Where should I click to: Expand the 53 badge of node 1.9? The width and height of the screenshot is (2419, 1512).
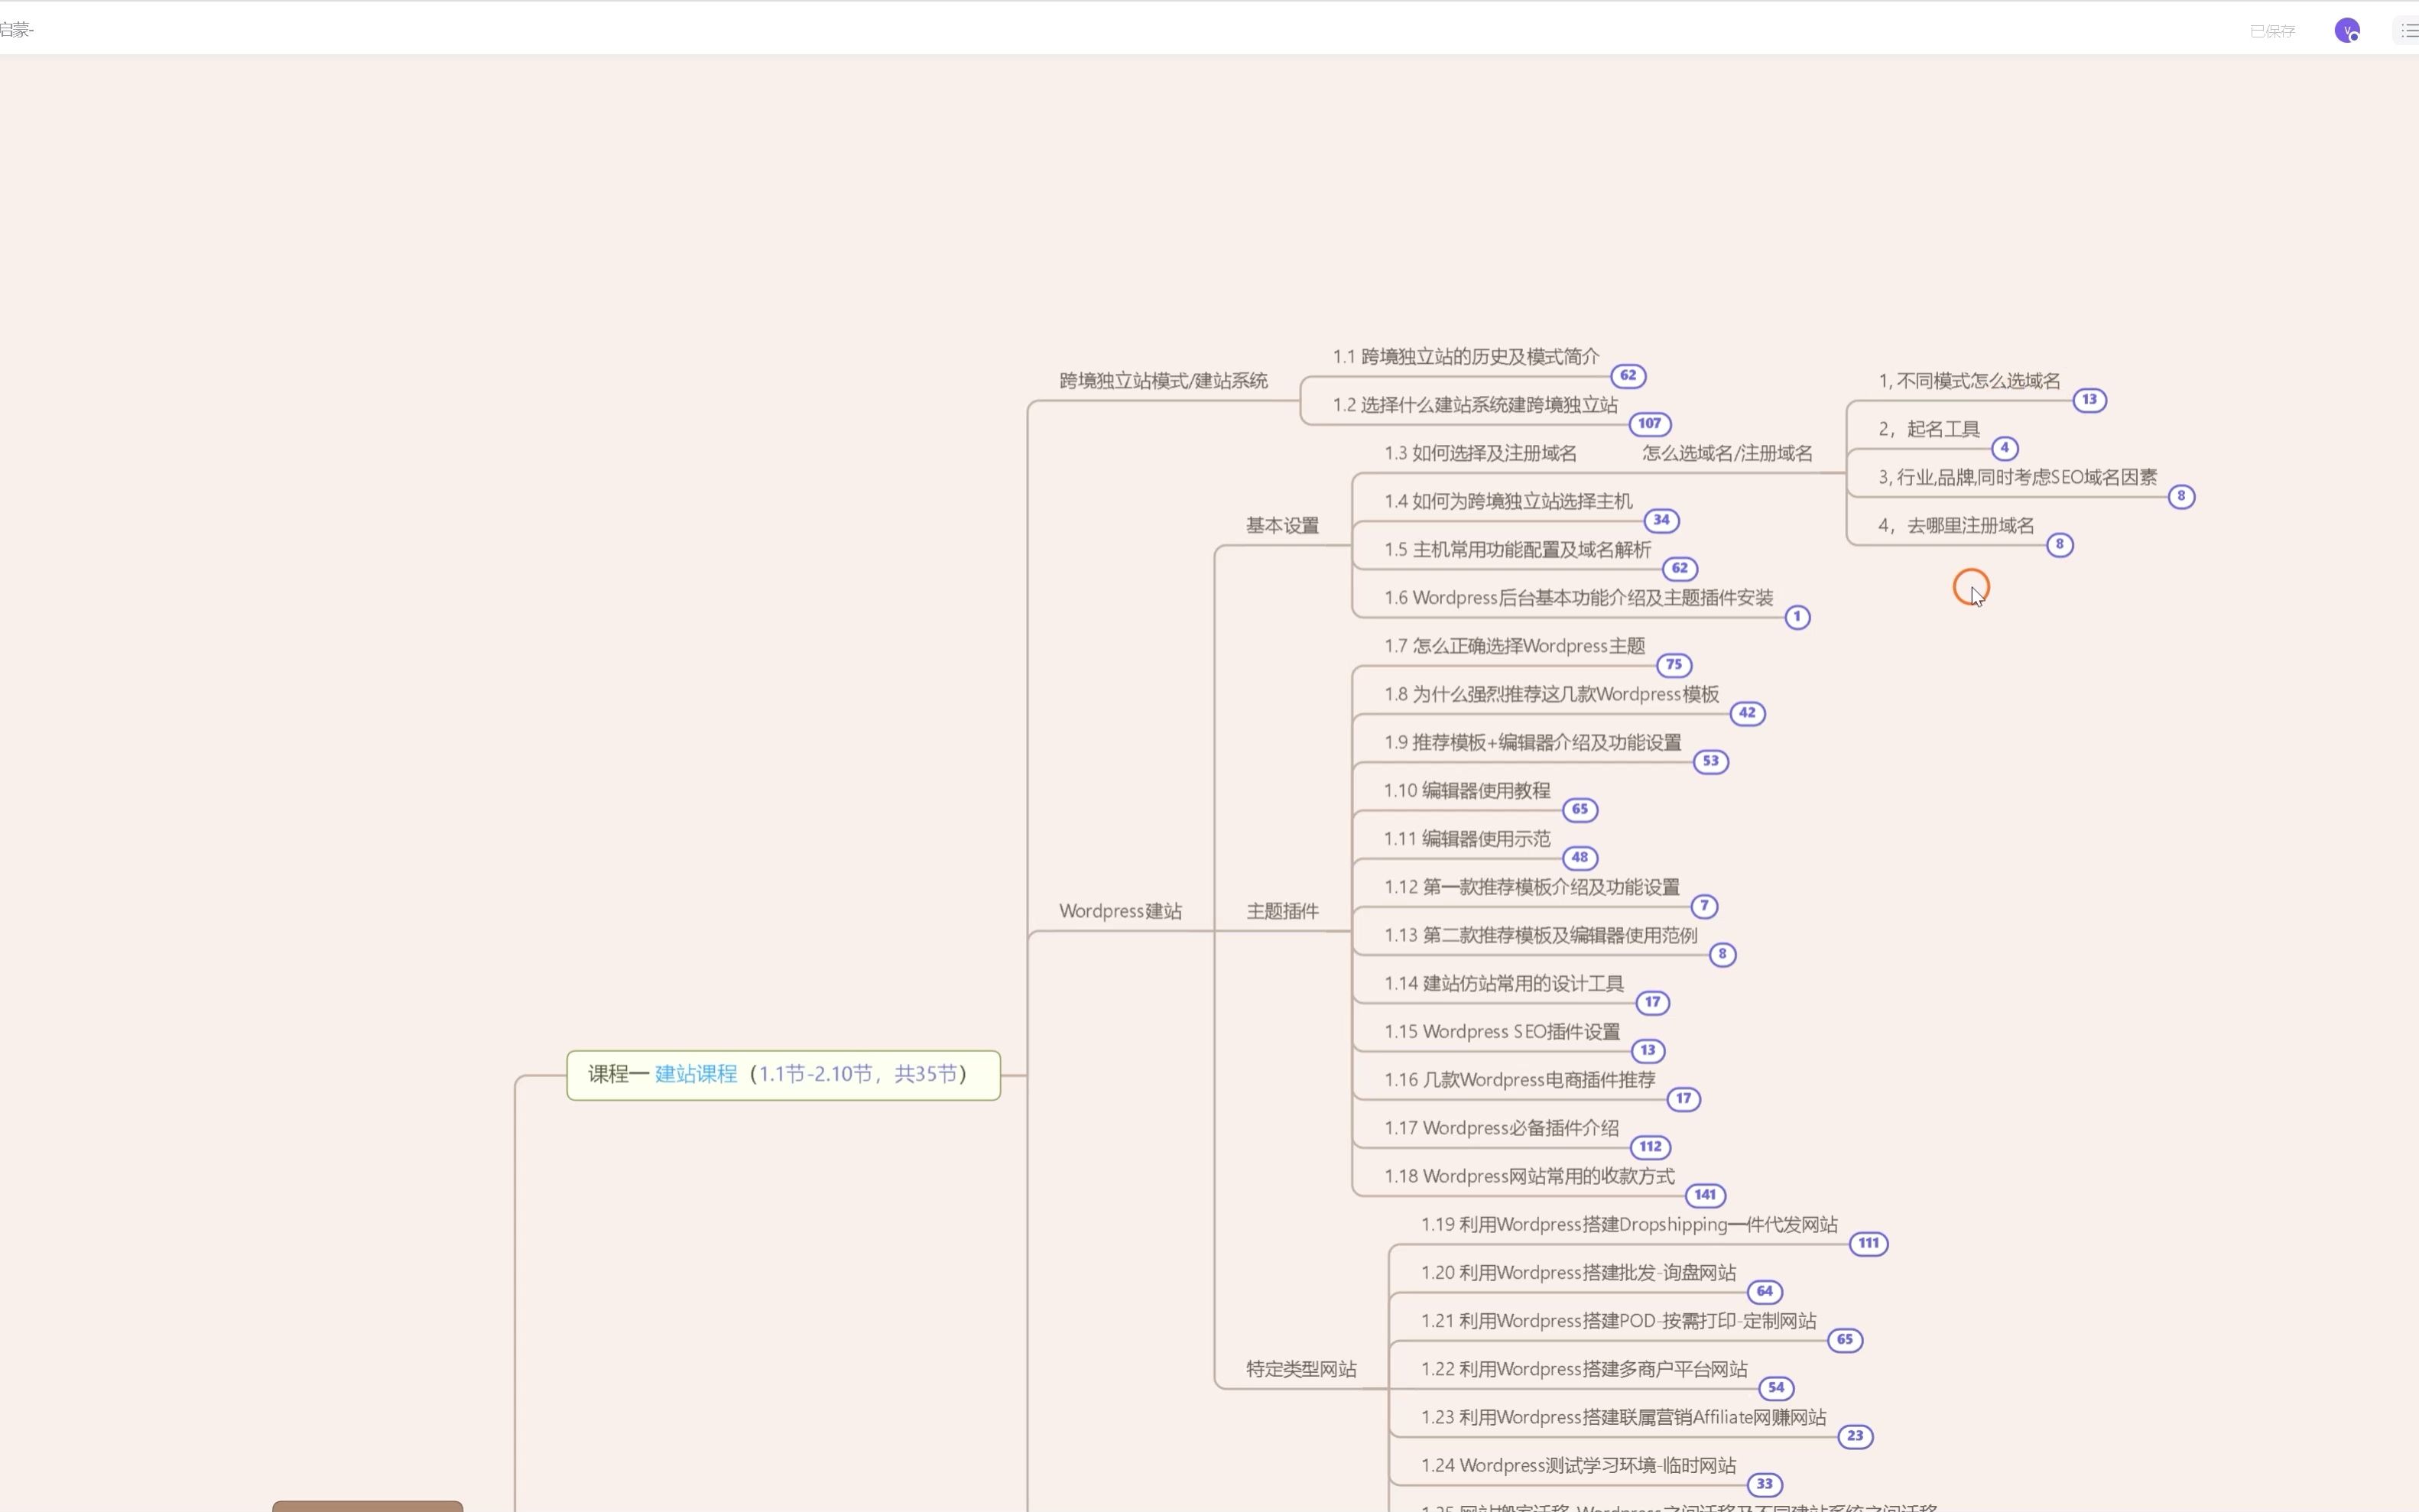click(1711, 761)
